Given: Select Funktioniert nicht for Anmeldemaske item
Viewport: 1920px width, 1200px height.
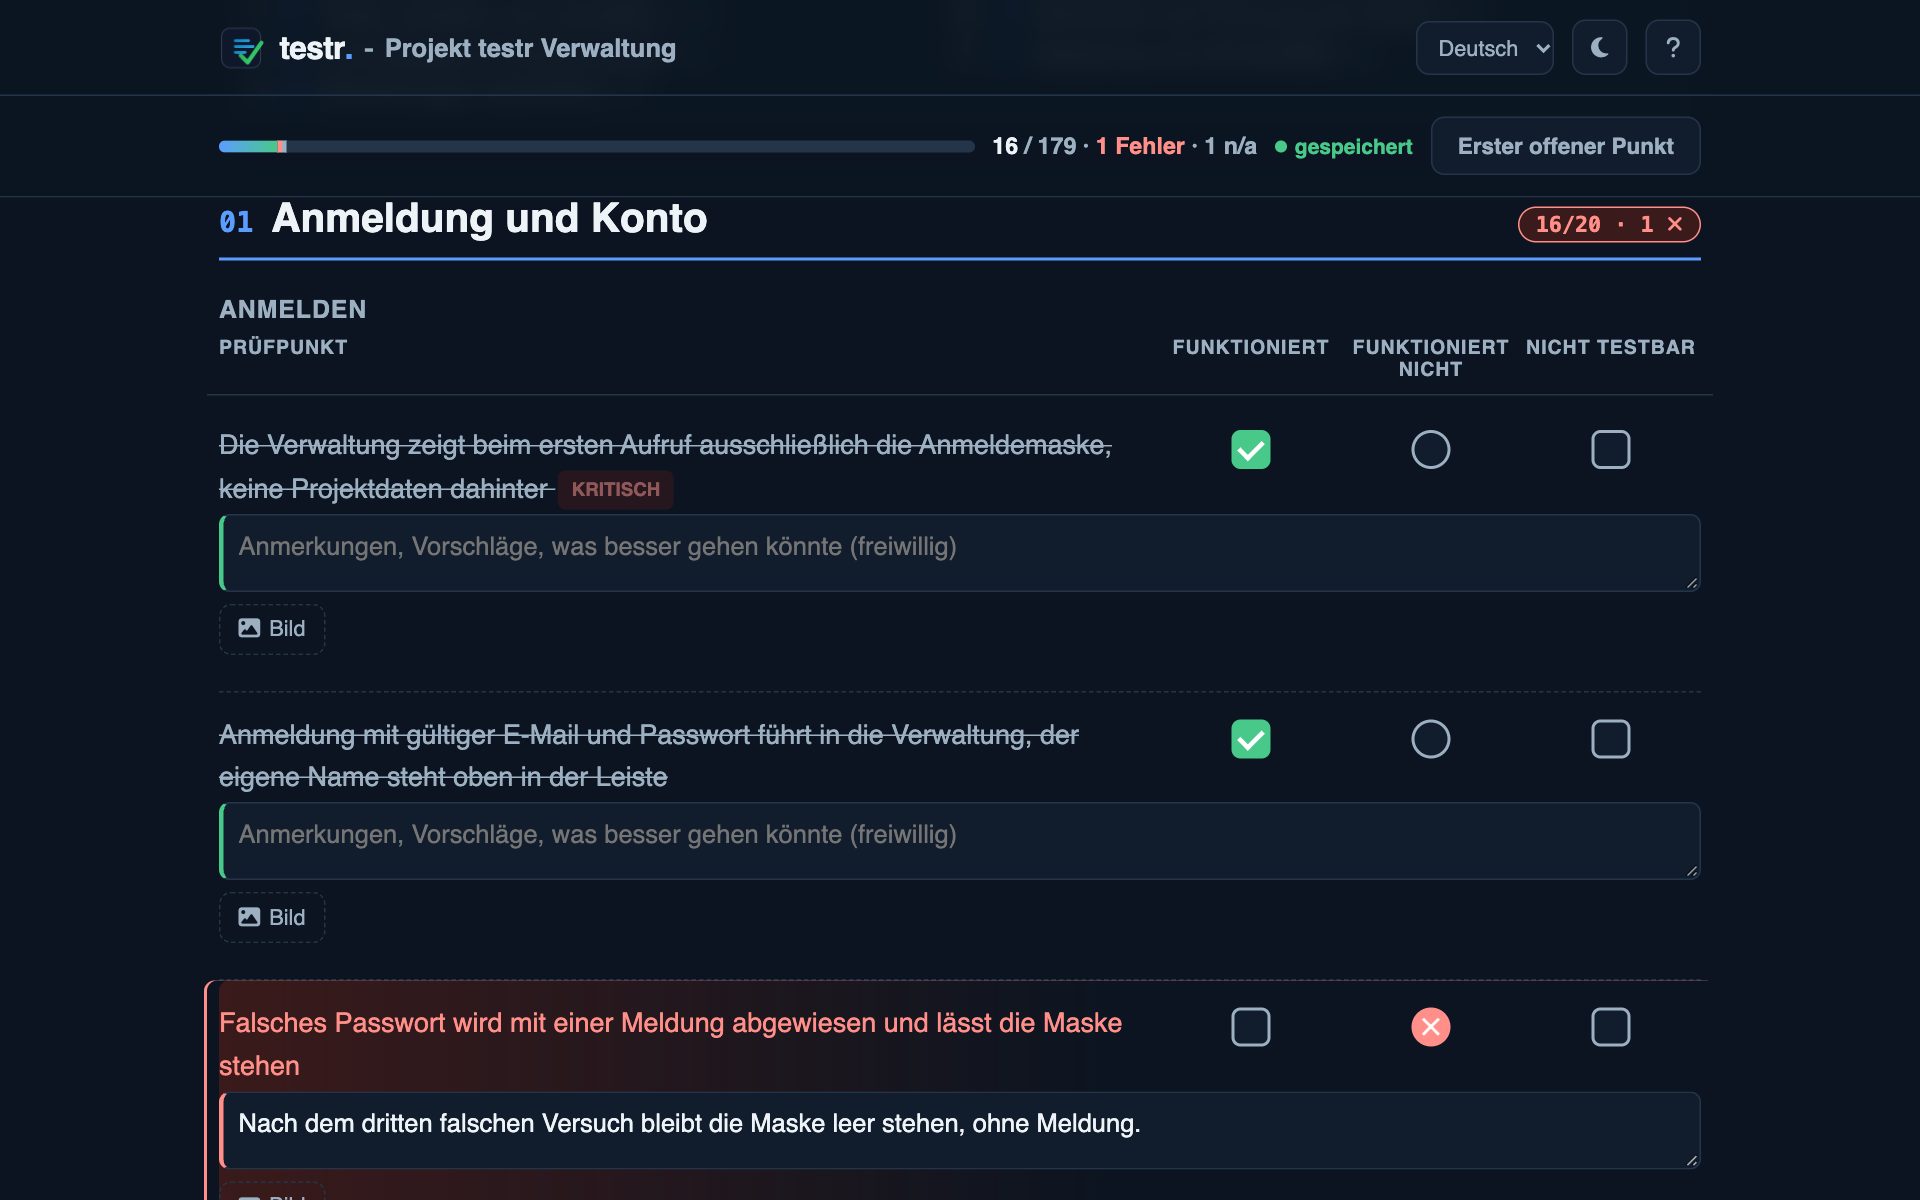Looking at the screenshot, I should point(1430,450).
